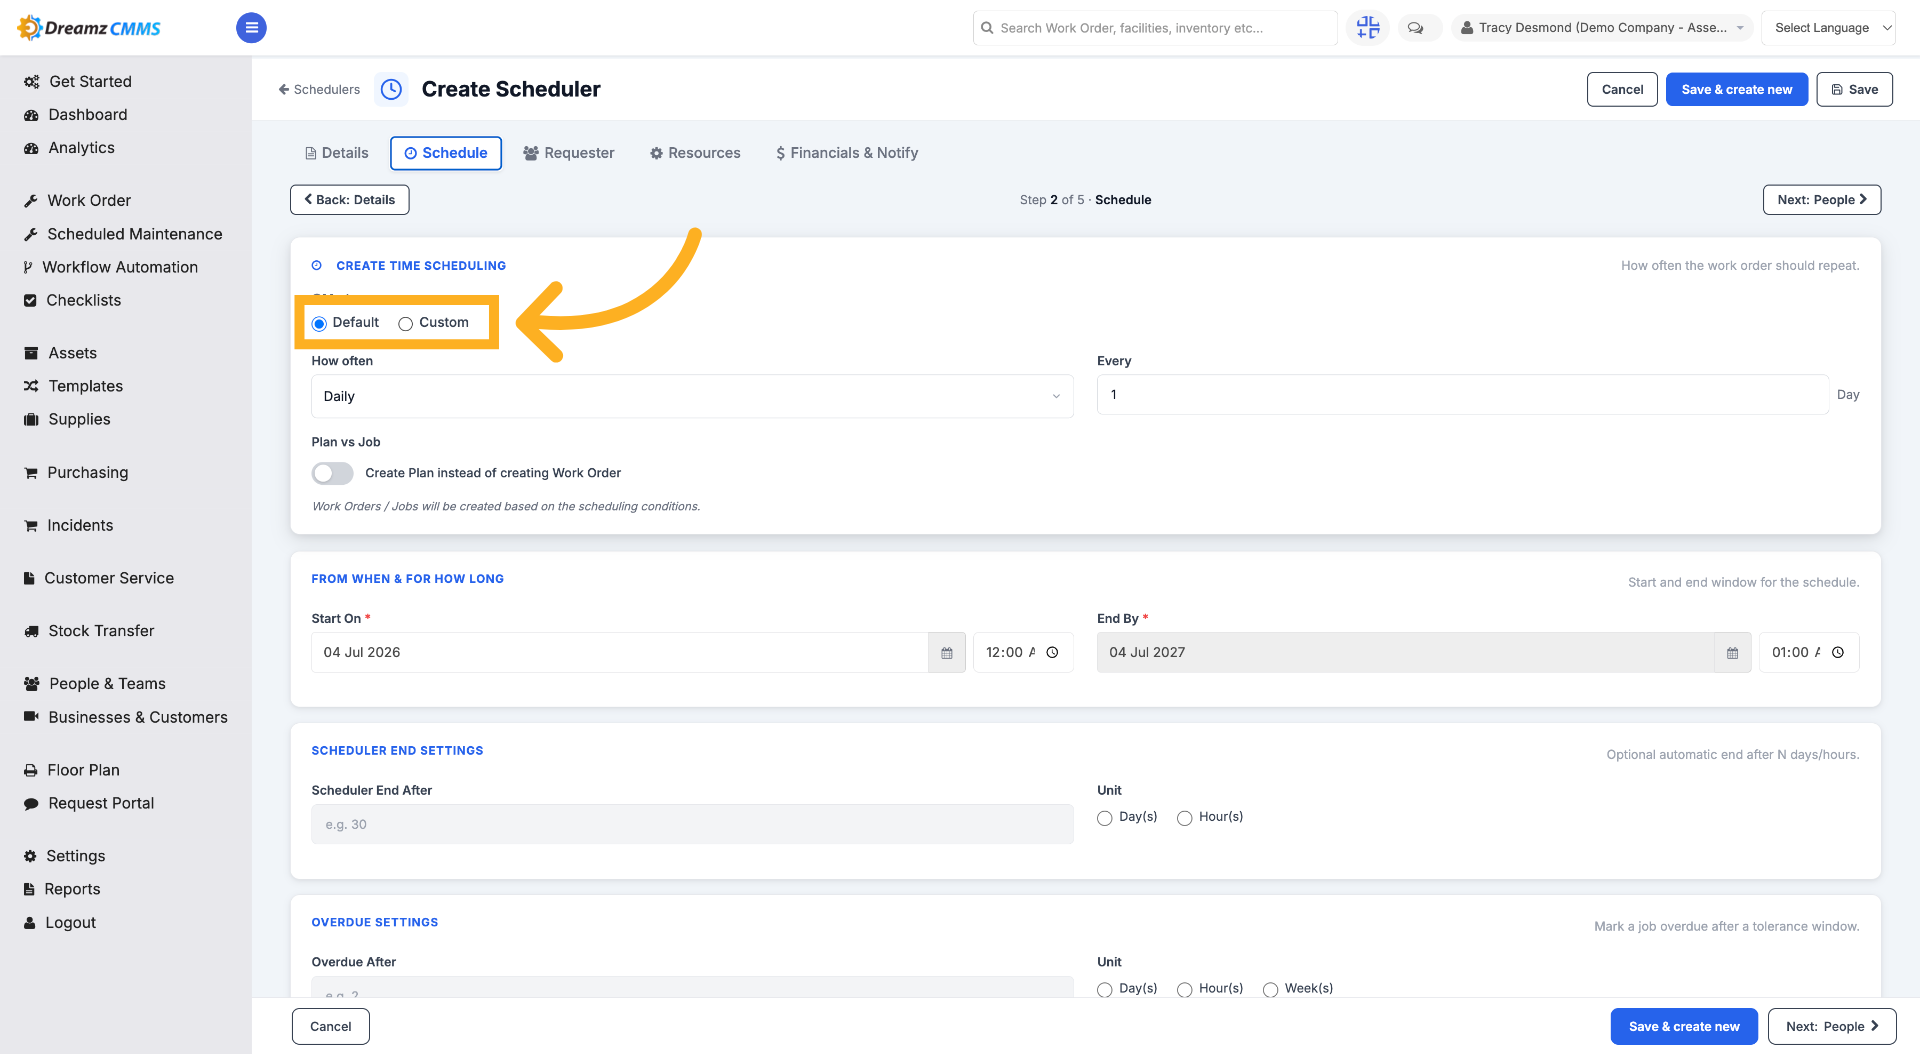Click Logout in the sidebar
The width and height of the screenshot is (1920, 1054).
70,923
